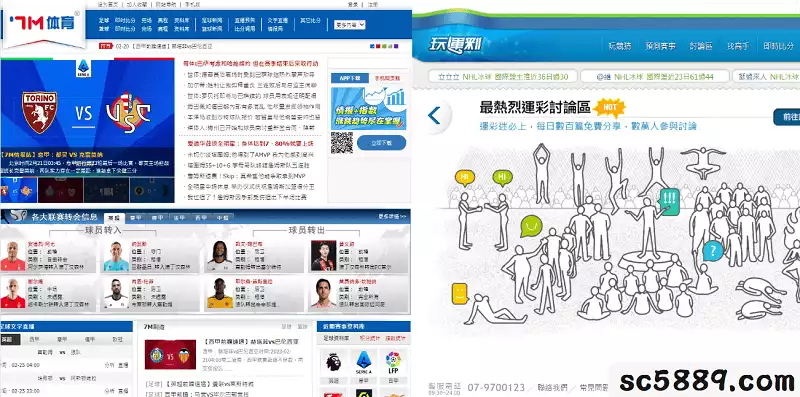Image resolution: width=800 pixels, height=397 pixels.
Task: Click the blue 立即下载 button
Action: point(382,143)
